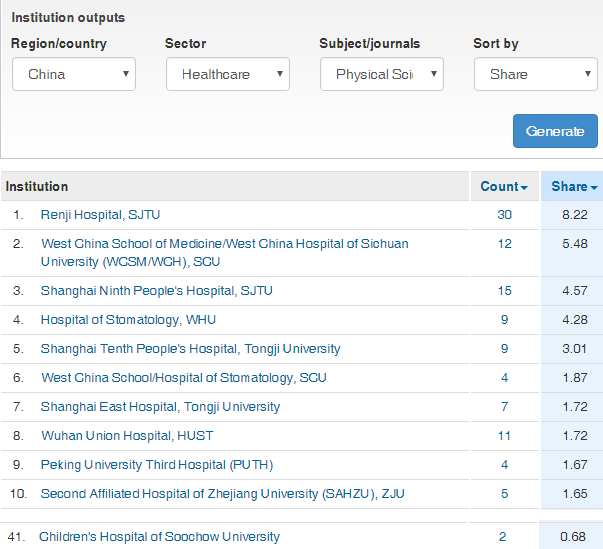Open West China School of Medicine/West China Hospital link
The image size is (603, 549).
pyautogui.click(x=225, y=253)
